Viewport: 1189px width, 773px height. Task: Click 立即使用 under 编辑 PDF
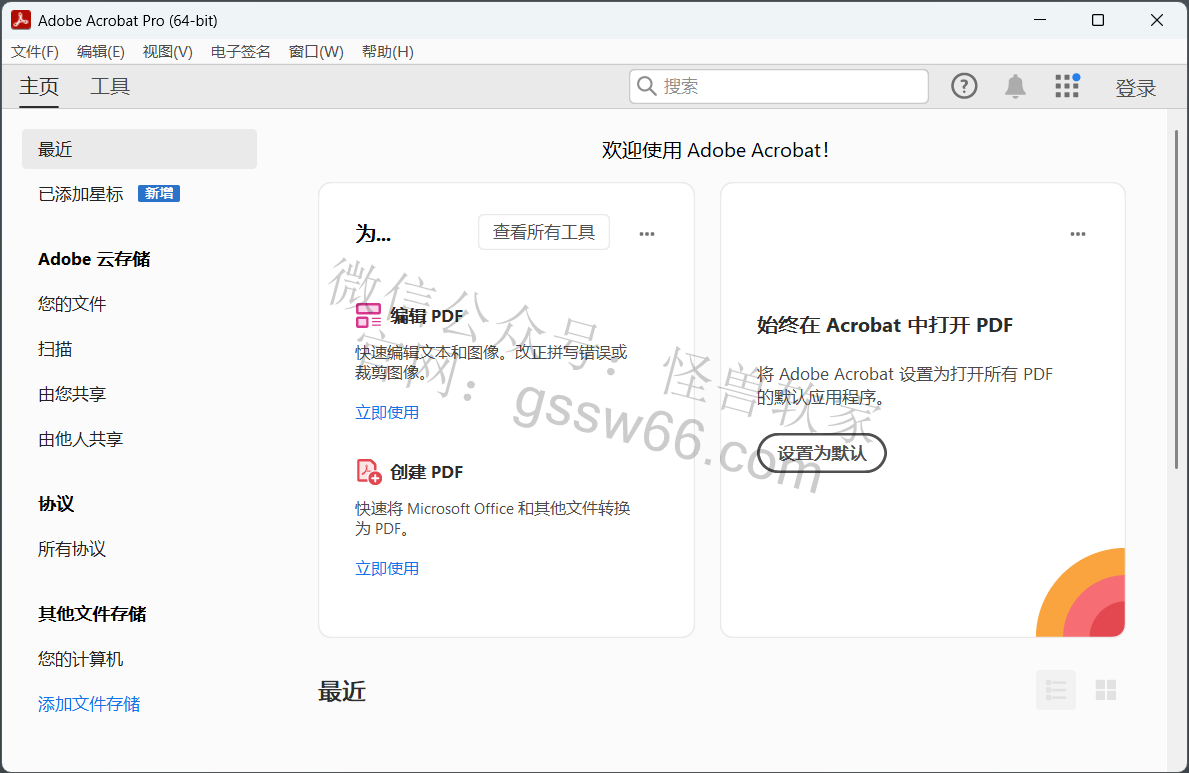[387, 413]
